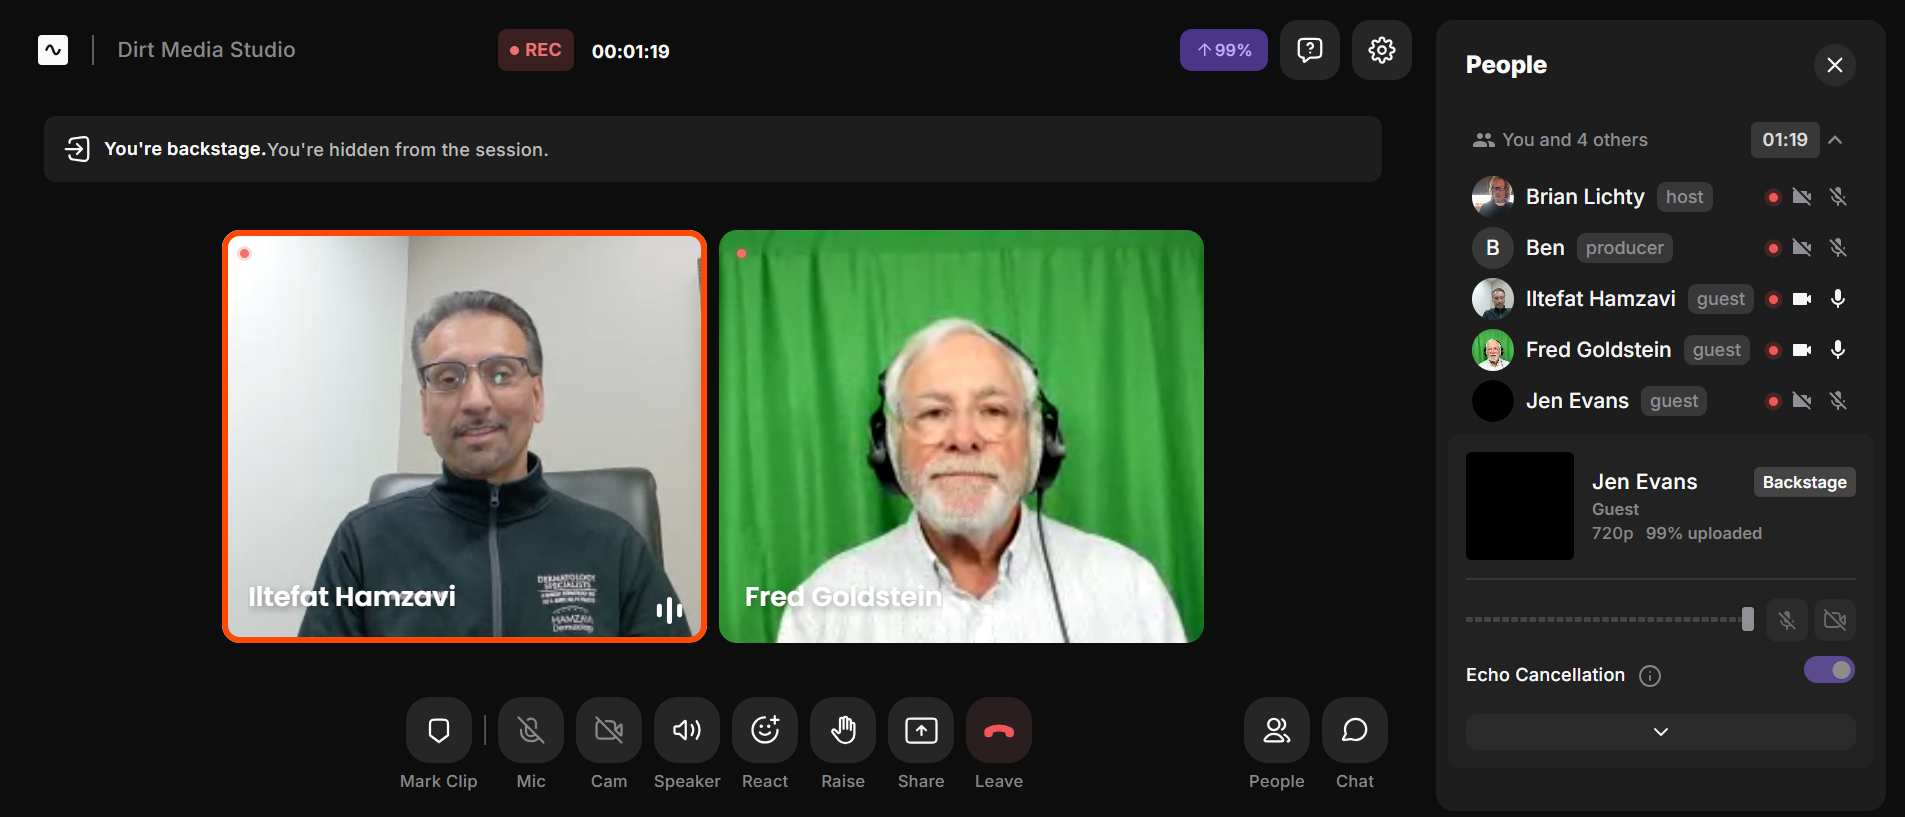Open the React emoji button
Viewport: 1905px width, 817px height.
coord(765,730)
